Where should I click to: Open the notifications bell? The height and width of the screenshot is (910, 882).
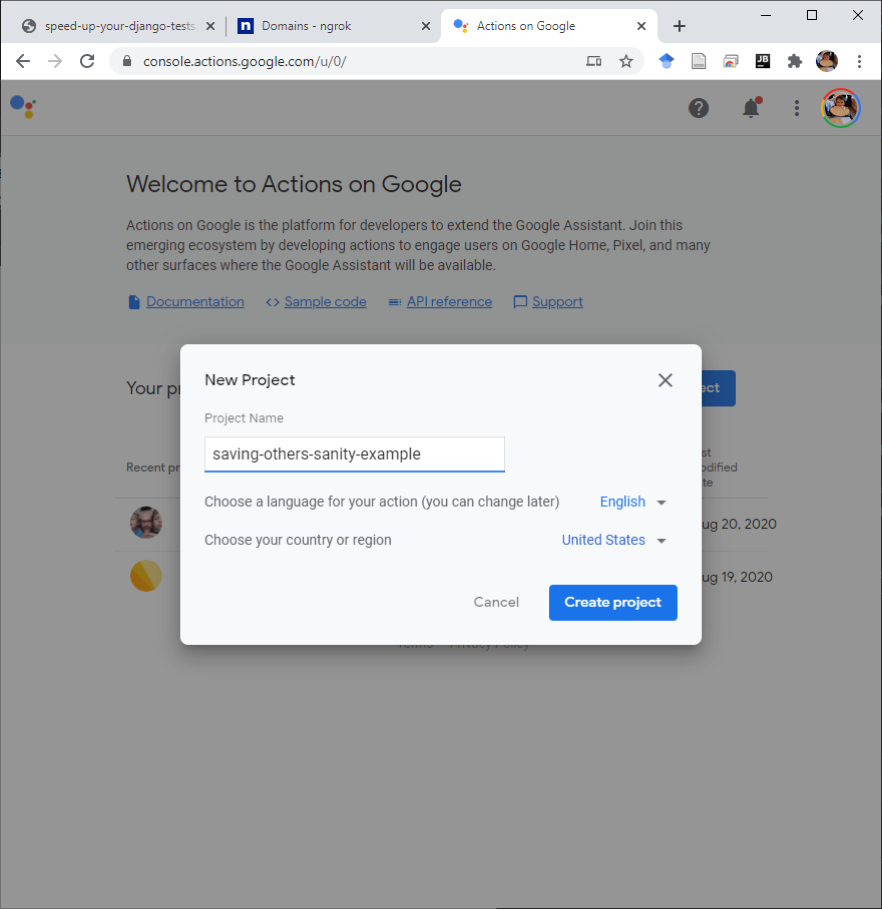click(x=751, y=108)
